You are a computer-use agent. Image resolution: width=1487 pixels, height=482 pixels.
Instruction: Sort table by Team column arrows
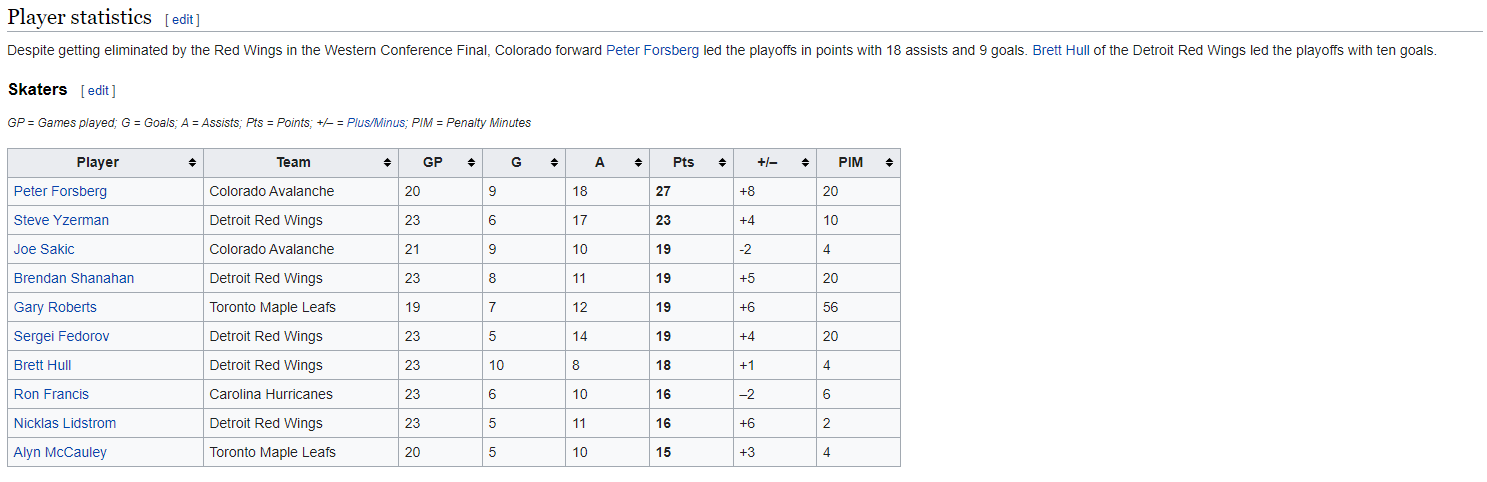point(387,163)
